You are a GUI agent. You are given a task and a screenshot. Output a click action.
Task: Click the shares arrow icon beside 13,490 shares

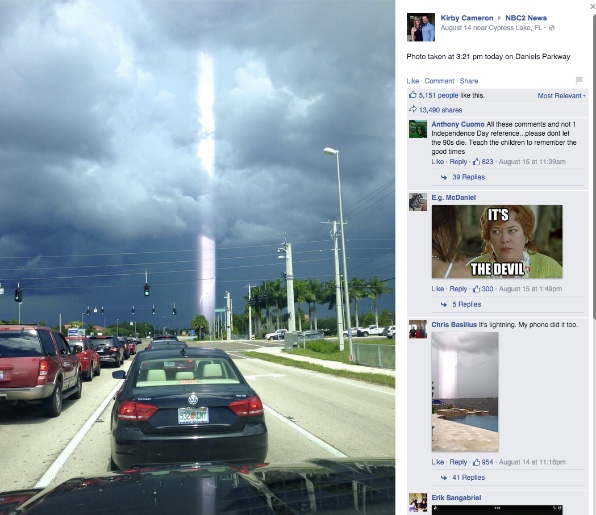pos(413,109)
